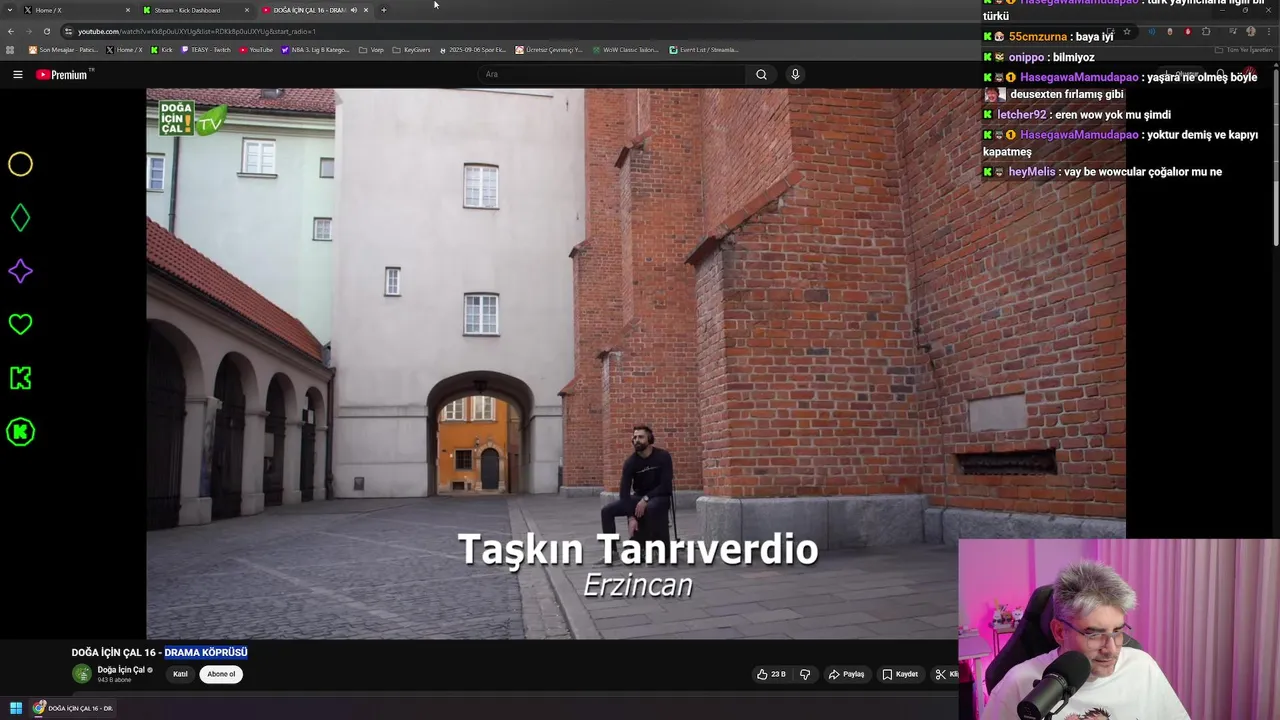Click the YouTube search magnifier button
Image resolution: width=1280 pixels, height=720 pixels.
tap(761, 74)
